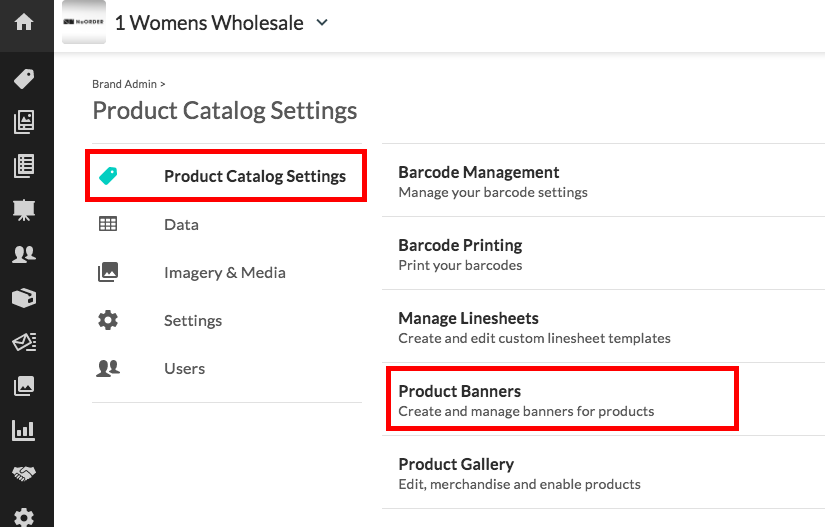Click the envelope mail icon in sidebar
Image resolution: width=825 pixels, height=527 pixels.
click(x=24, y=342)
